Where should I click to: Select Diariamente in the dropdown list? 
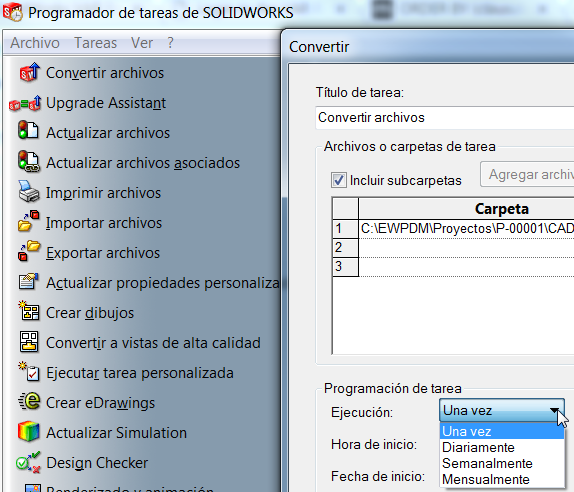(x=502, y=447)
